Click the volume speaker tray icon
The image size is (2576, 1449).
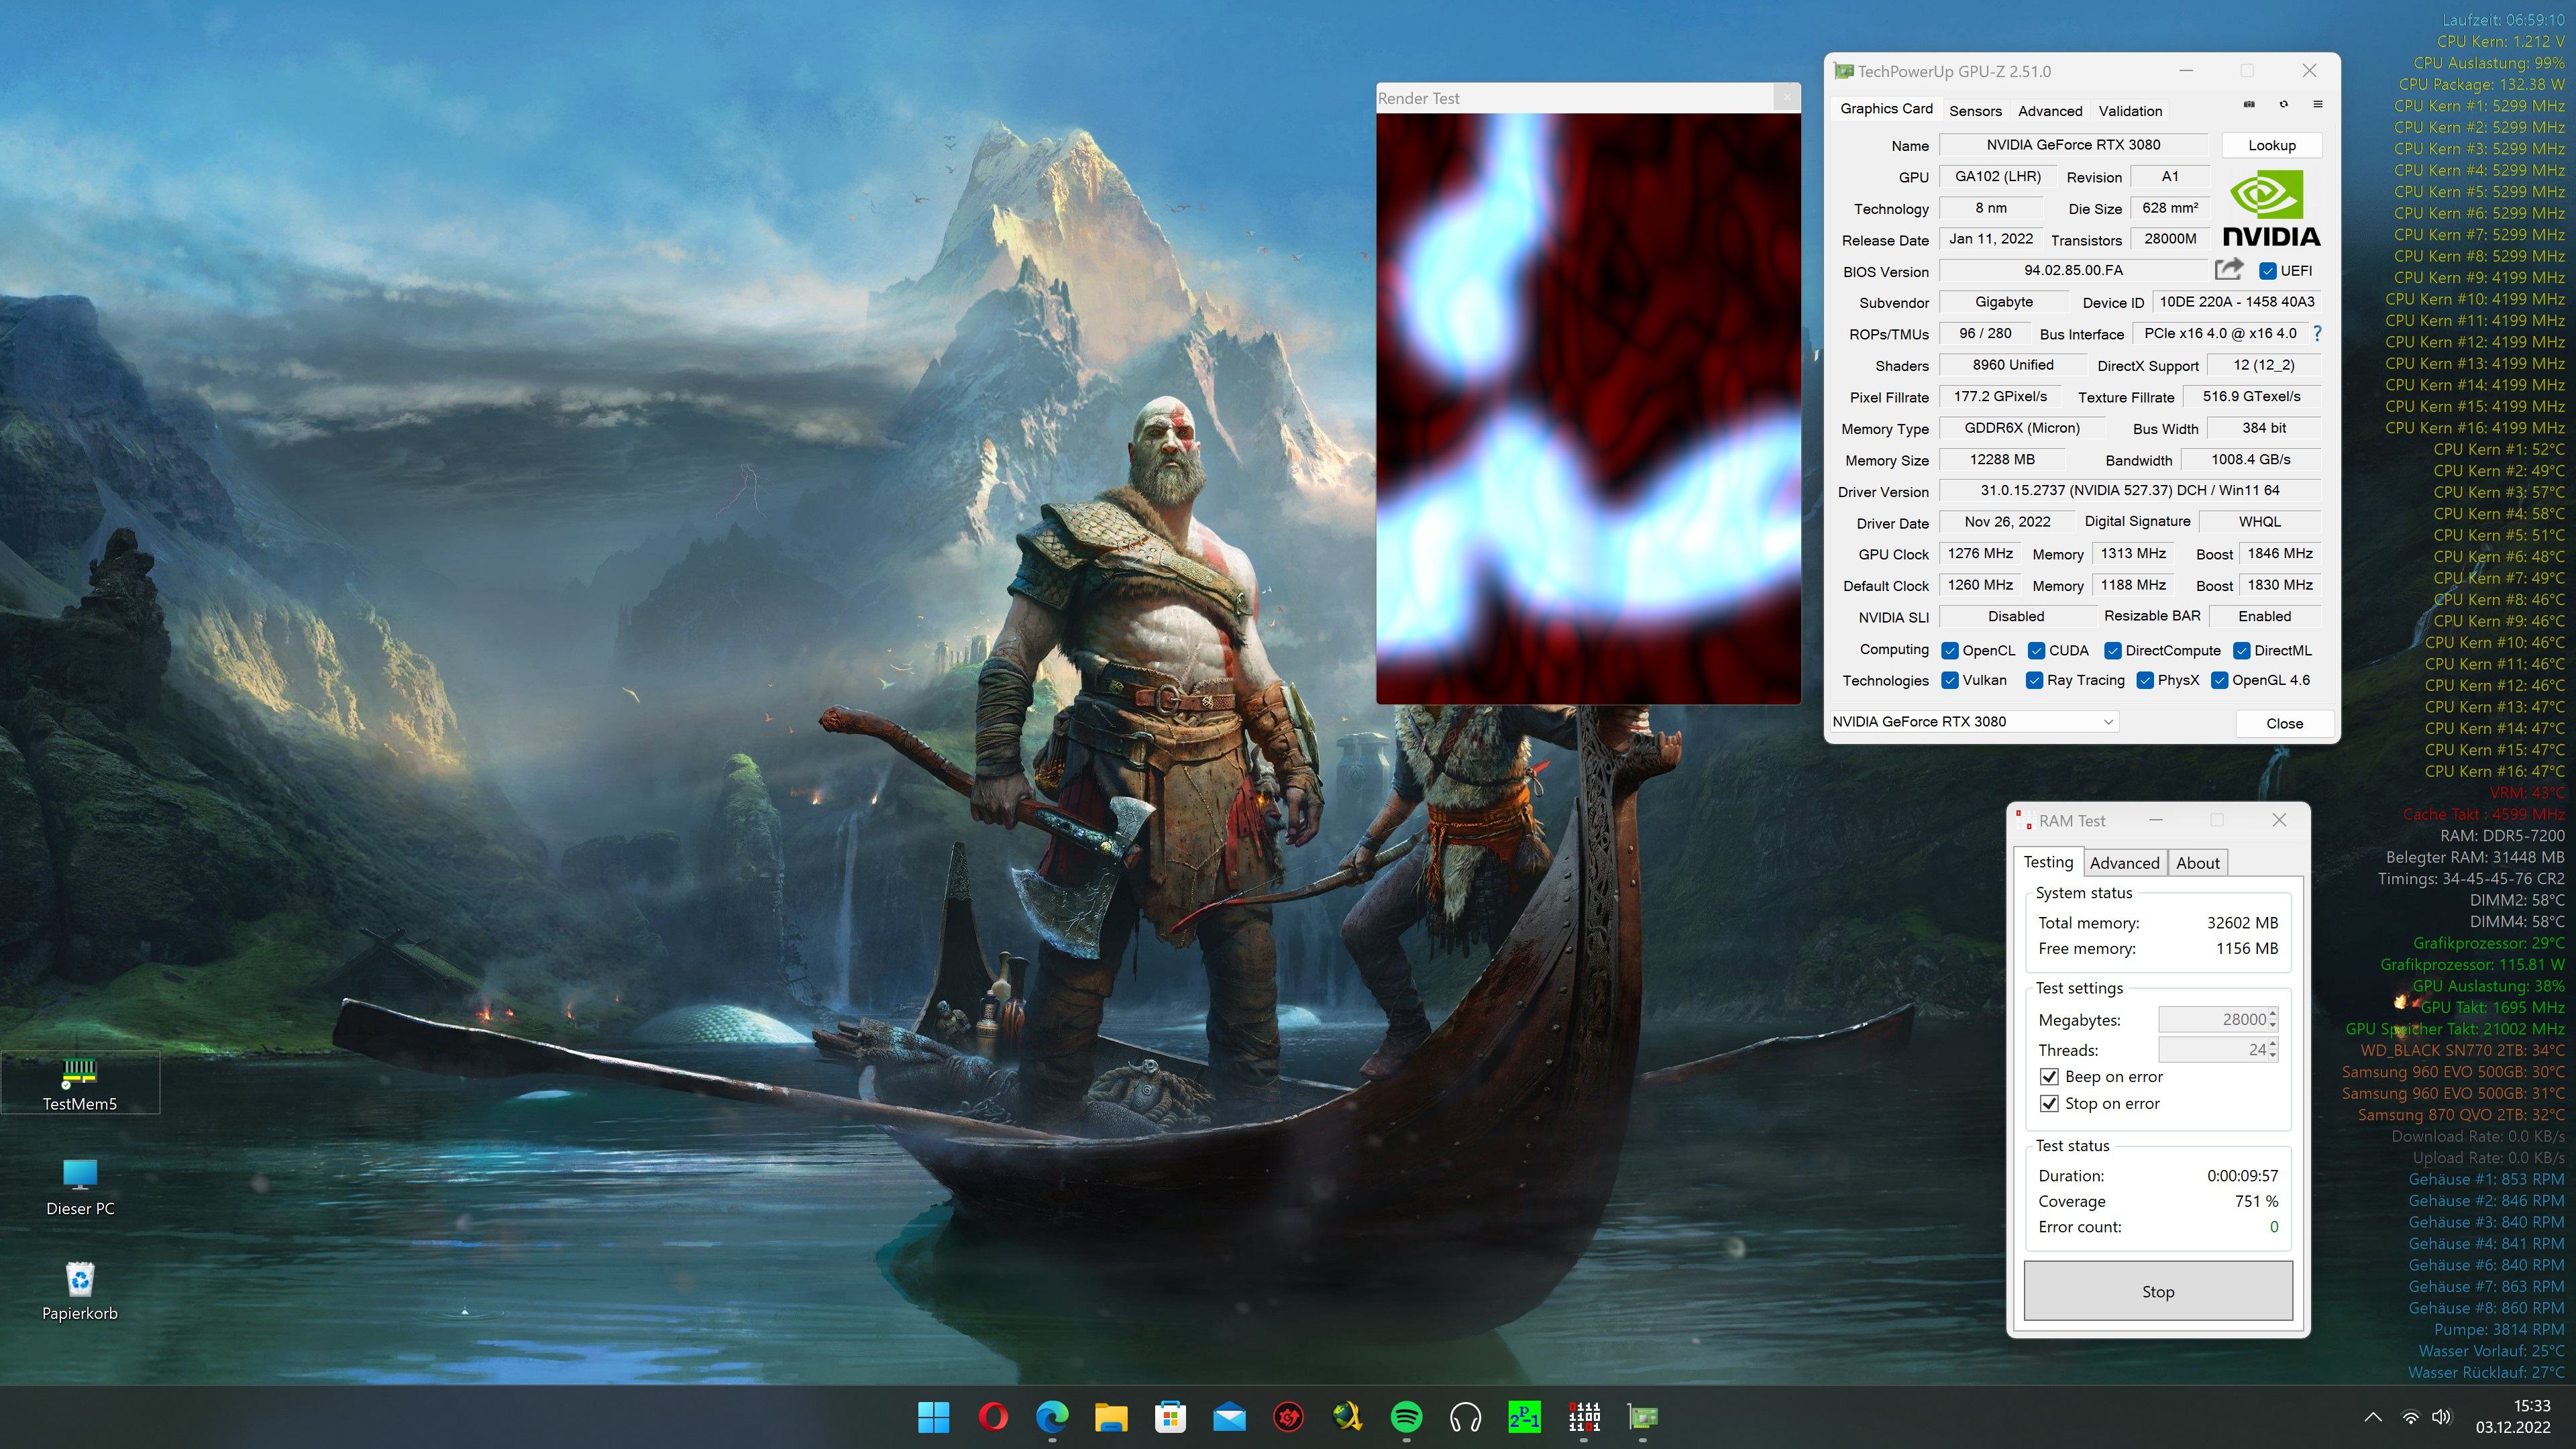coord(2442,1417)
